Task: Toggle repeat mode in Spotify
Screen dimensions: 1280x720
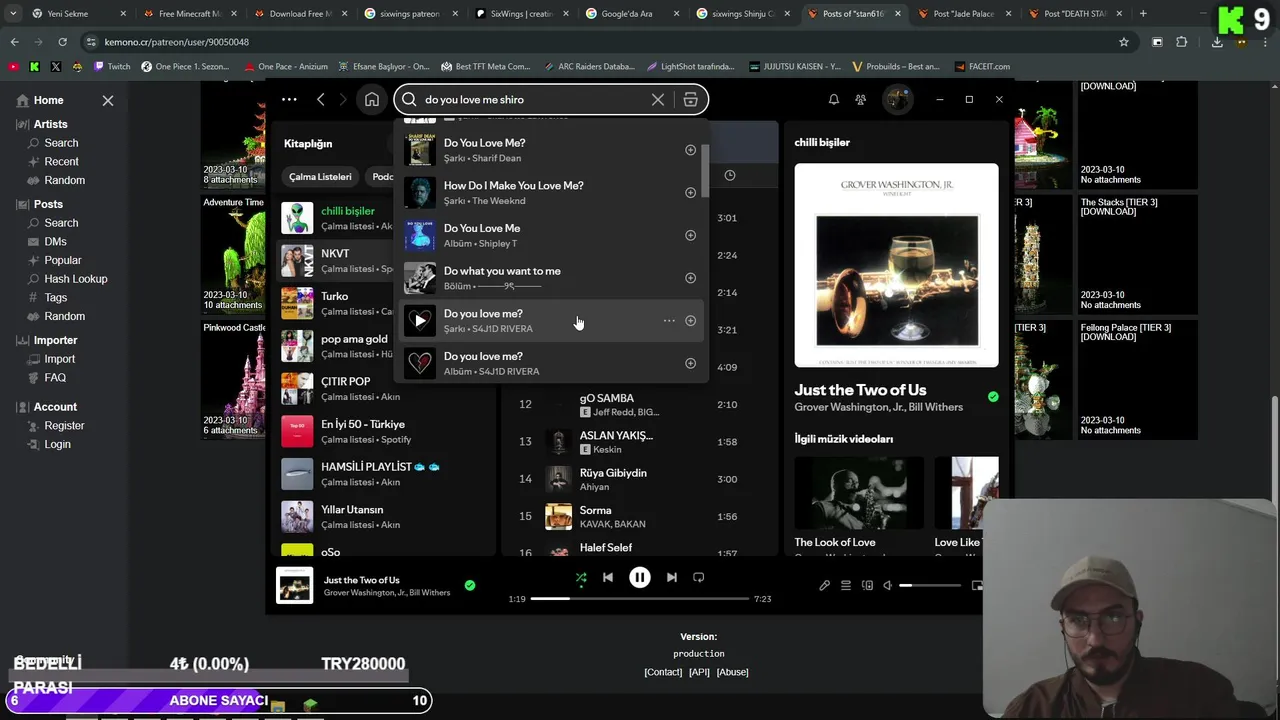Action: pyautogui.click(x=699, y=577)
